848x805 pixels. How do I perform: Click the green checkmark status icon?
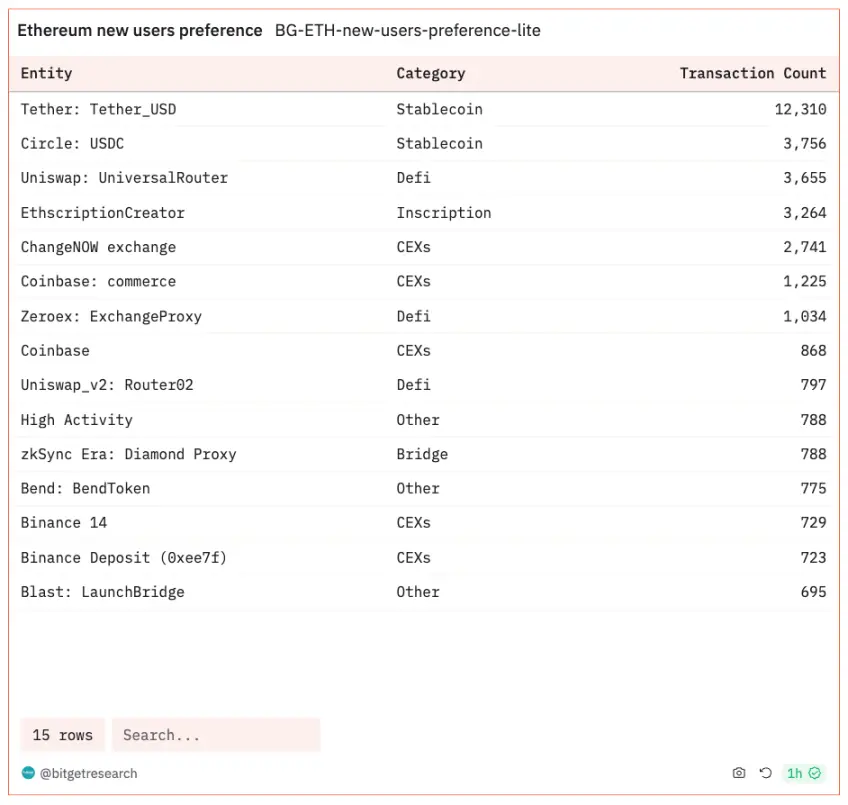pyautogui.click(x=815, y=773)
